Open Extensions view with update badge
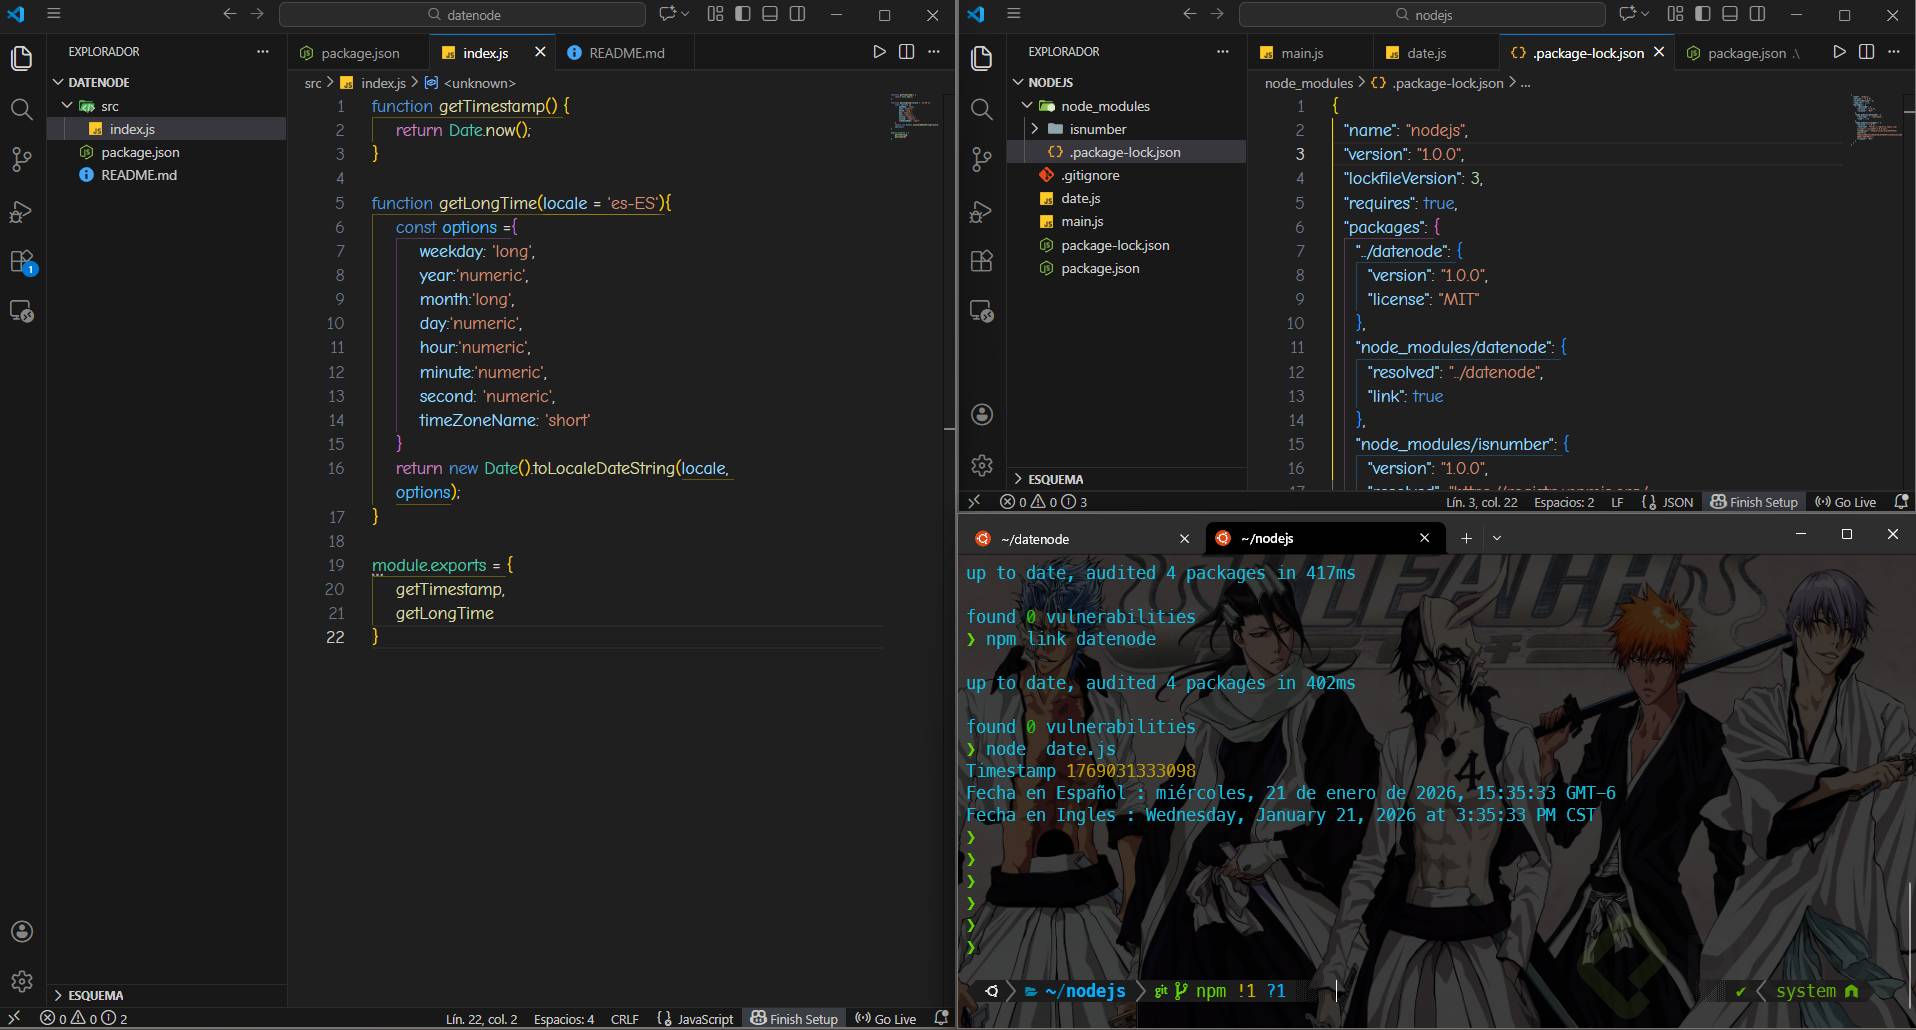The height and width of the screenshot is (1030, 1916). [22, 262]
